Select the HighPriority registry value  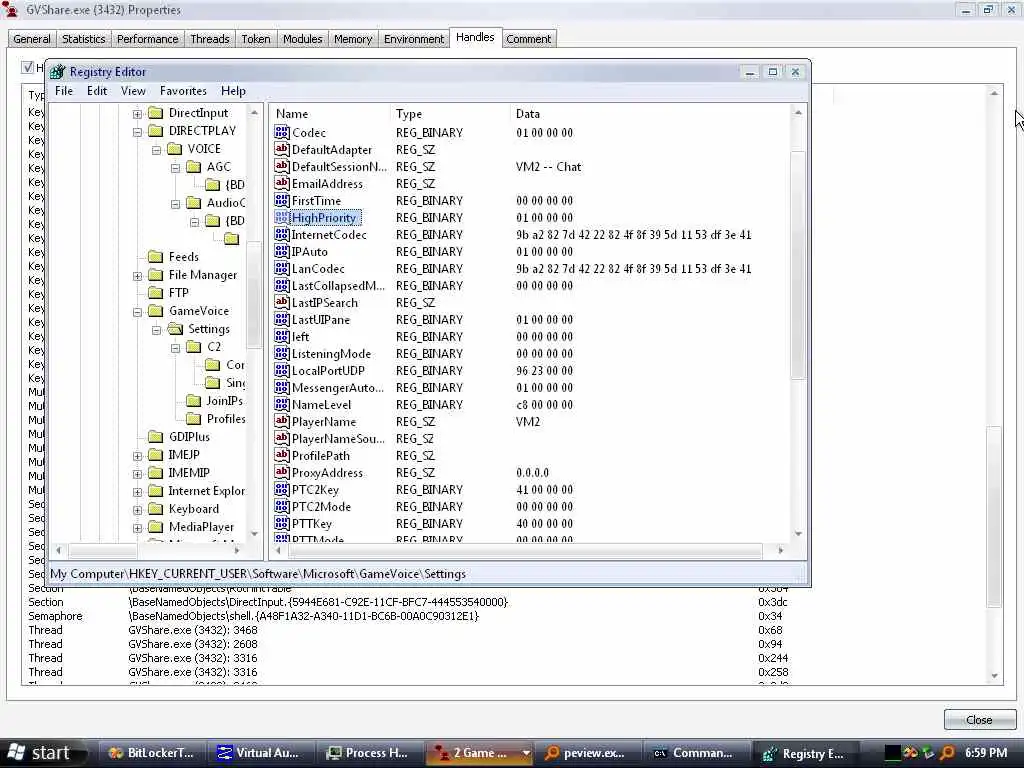(x=325, y=217)
